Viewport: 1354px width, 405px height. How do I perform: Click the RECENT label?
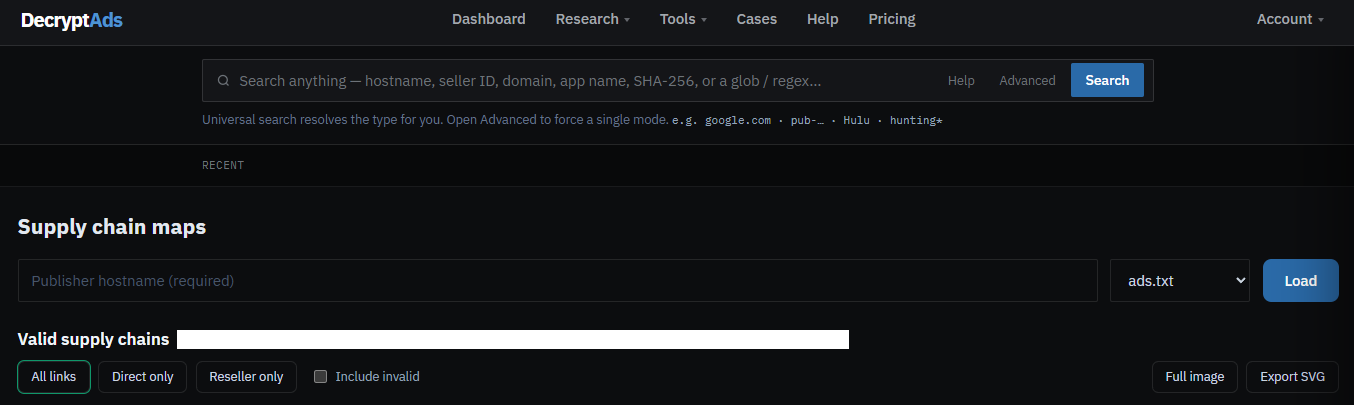click(223, 165)
